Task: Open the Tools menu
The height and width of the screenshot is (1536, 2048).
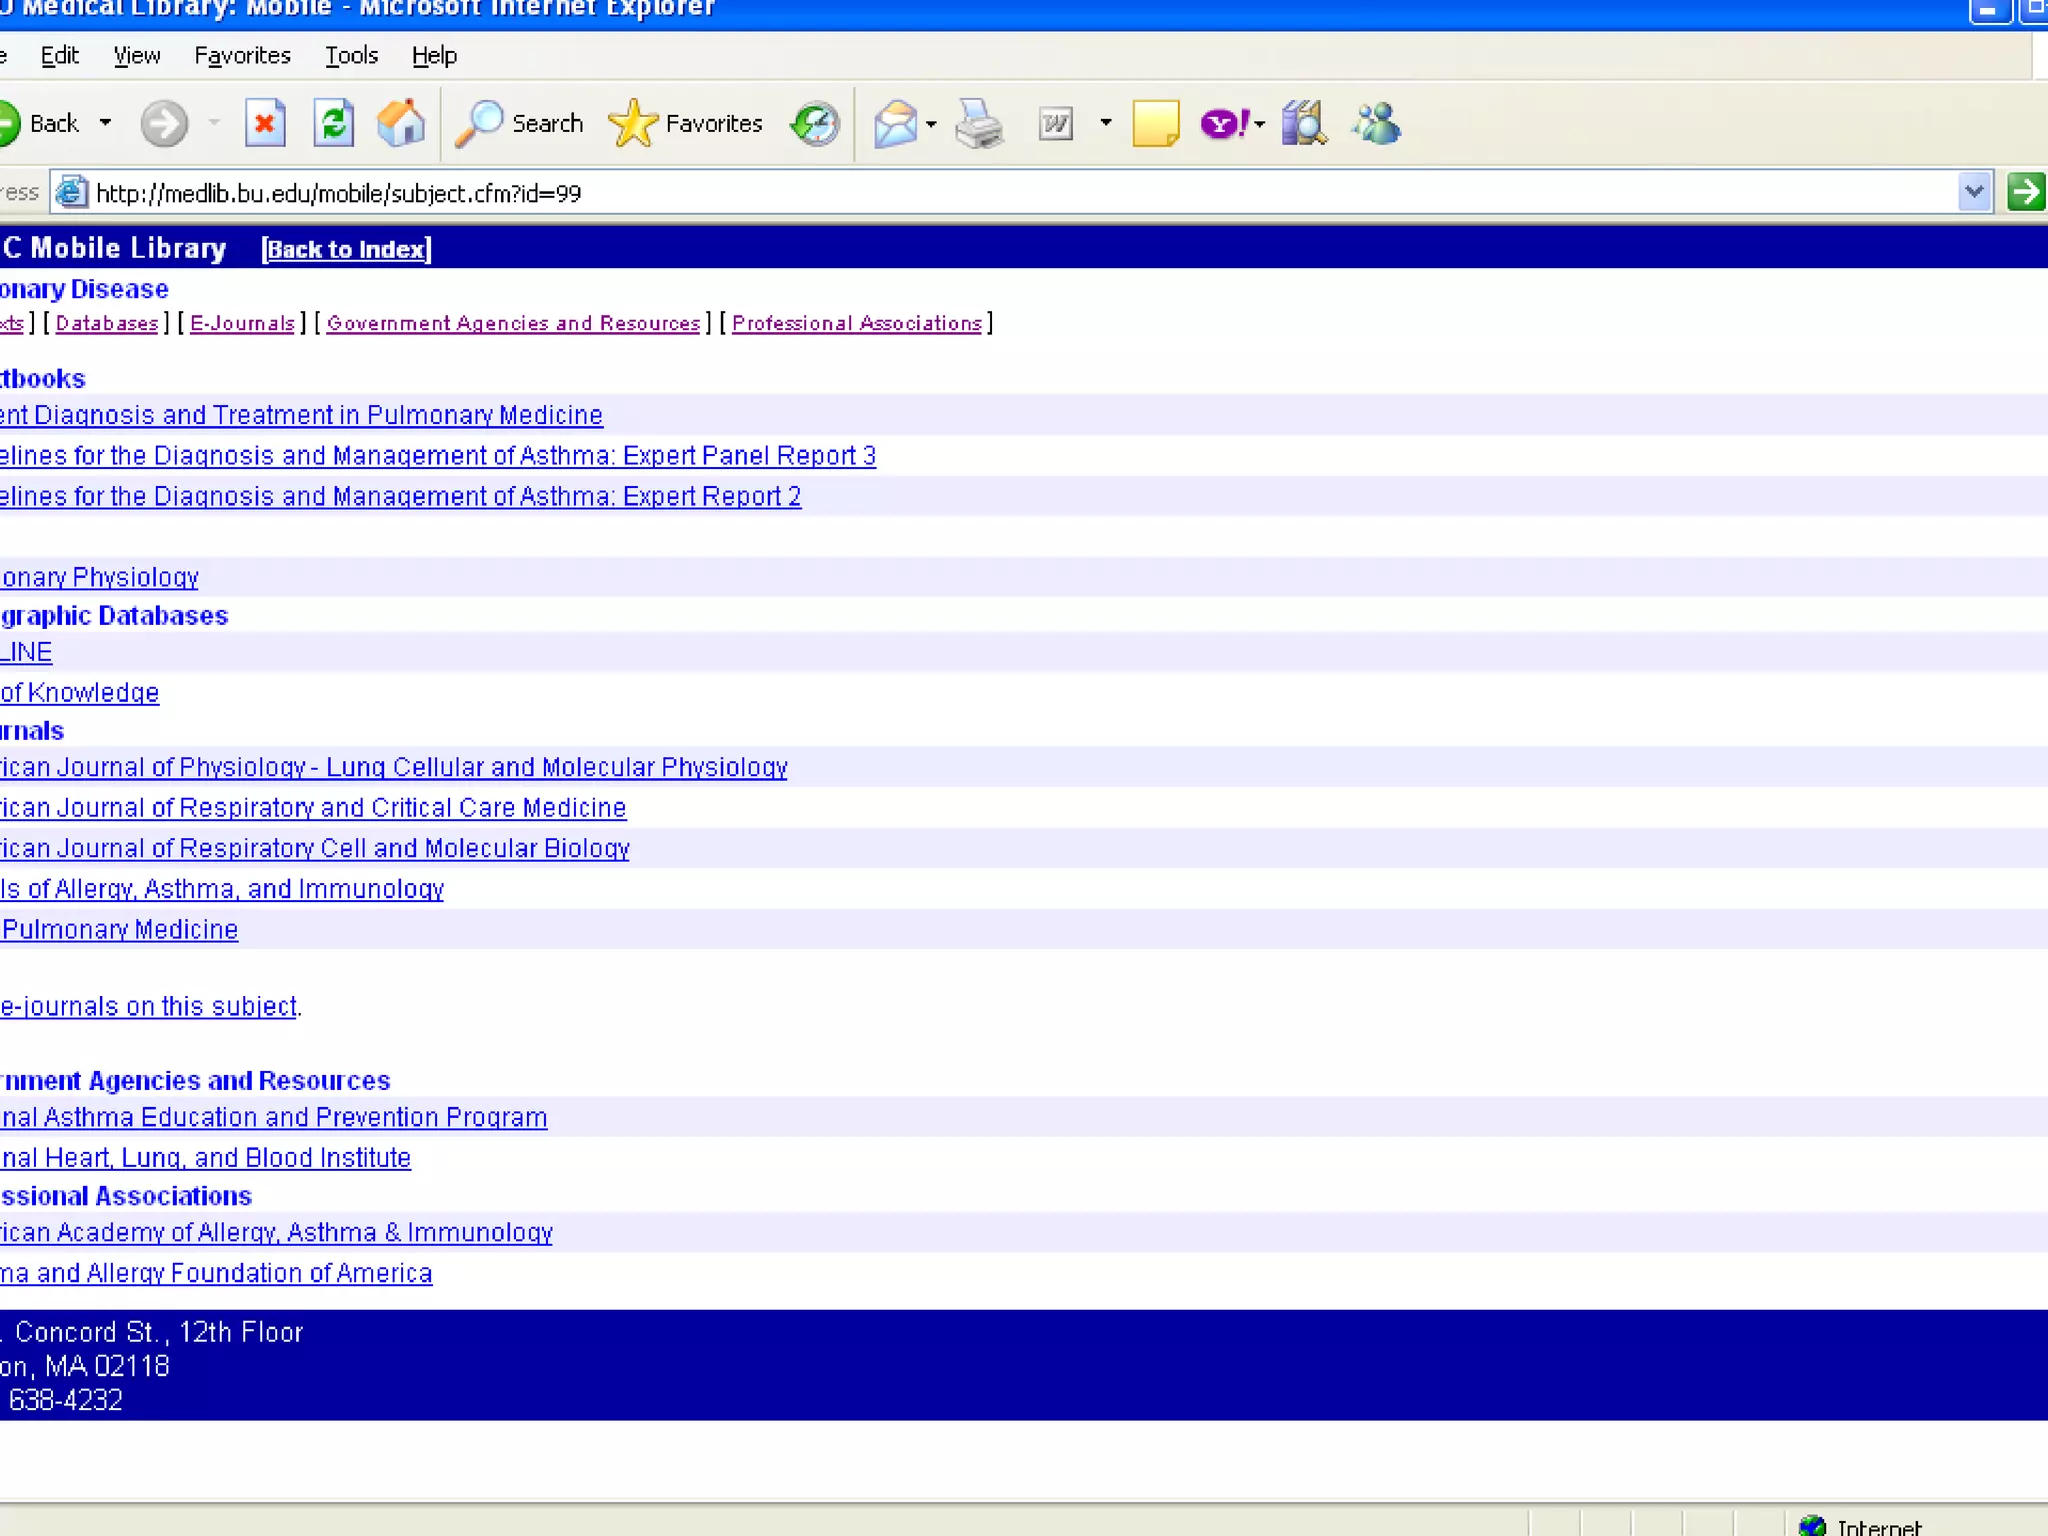Action: [x=351, y=56]
